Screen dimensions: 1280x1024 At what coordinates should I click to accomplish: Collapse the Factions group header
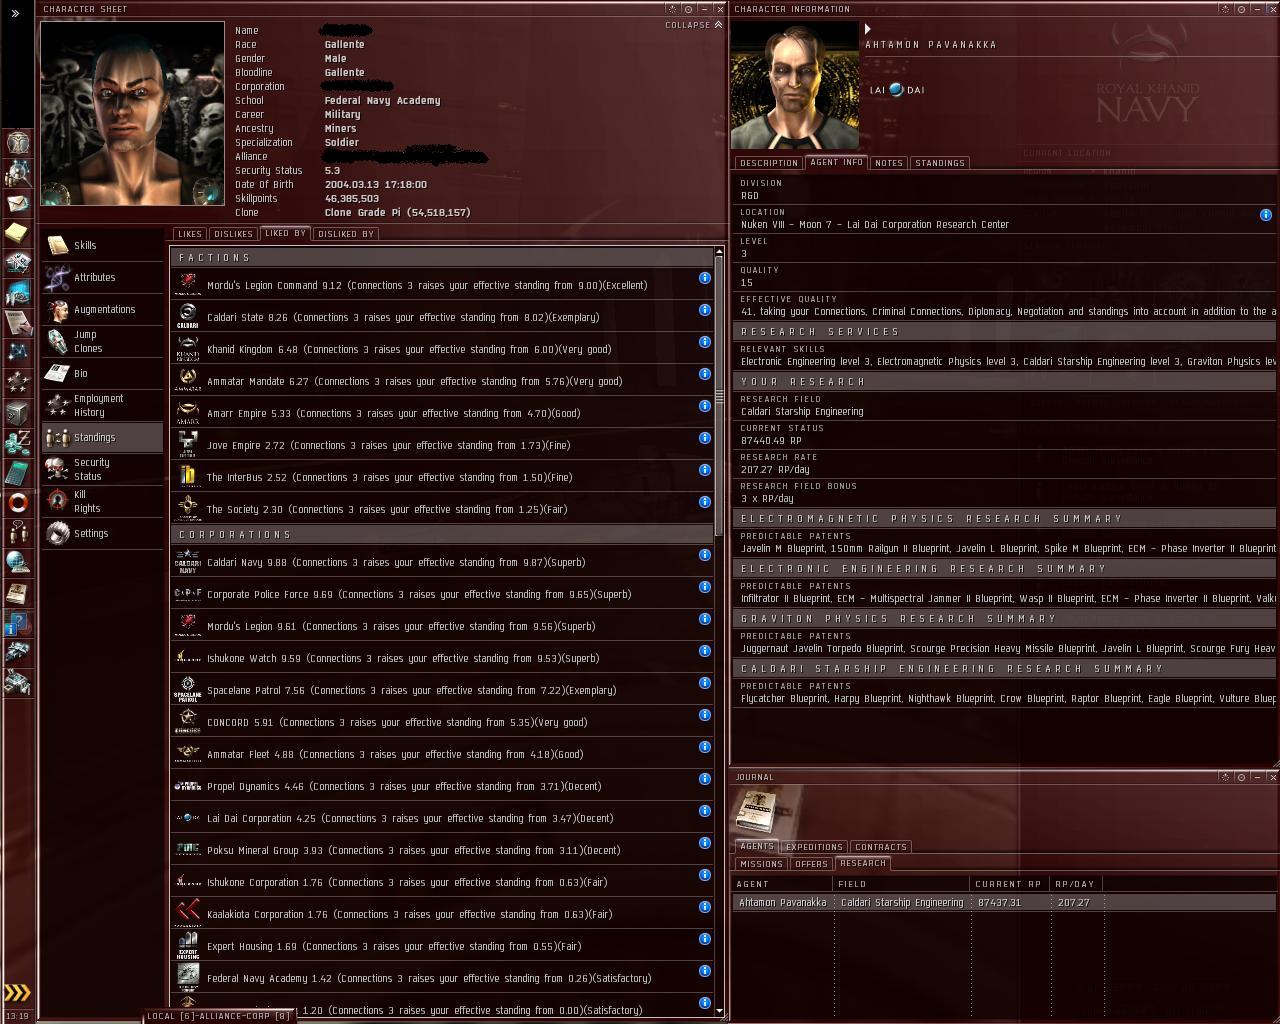[x=441, y=257]
